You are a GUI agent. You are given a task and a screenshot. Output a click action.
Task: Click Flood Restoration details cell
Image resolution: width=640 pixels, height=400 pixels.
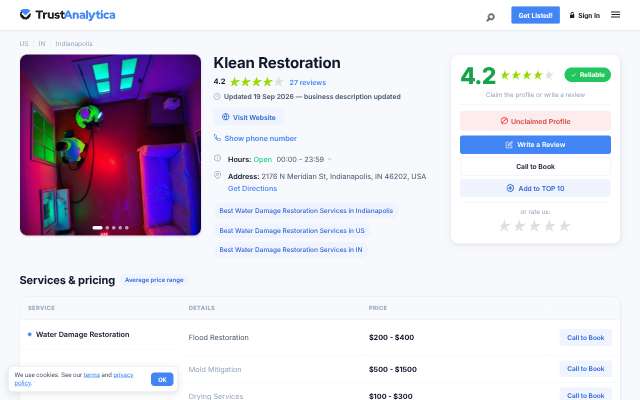point(218,338)
